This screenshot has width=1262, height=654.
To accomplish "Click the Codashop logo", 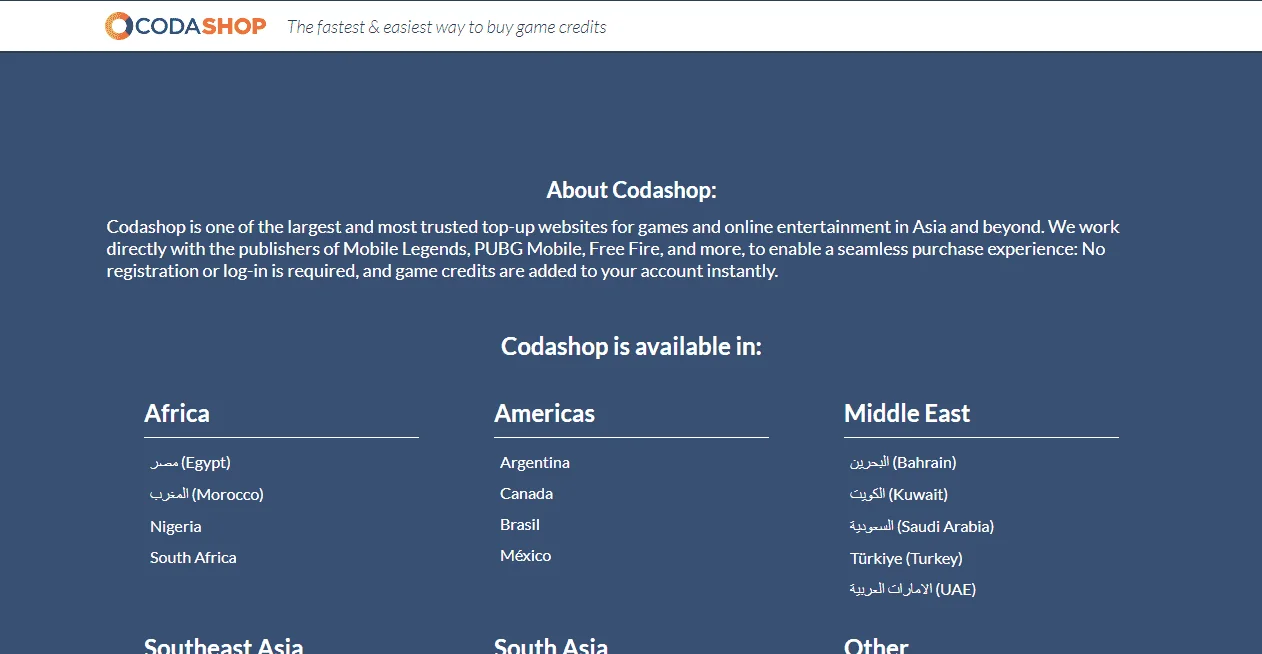I will [x=186, y=26].
